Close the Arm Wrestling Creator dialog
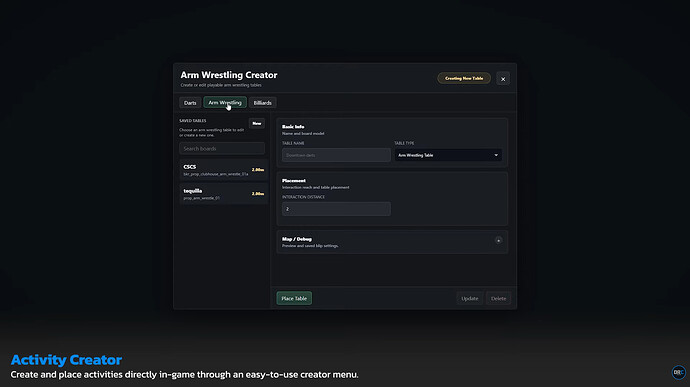The height and width of the screenshot is (387, 690). (x=503, y=79)
